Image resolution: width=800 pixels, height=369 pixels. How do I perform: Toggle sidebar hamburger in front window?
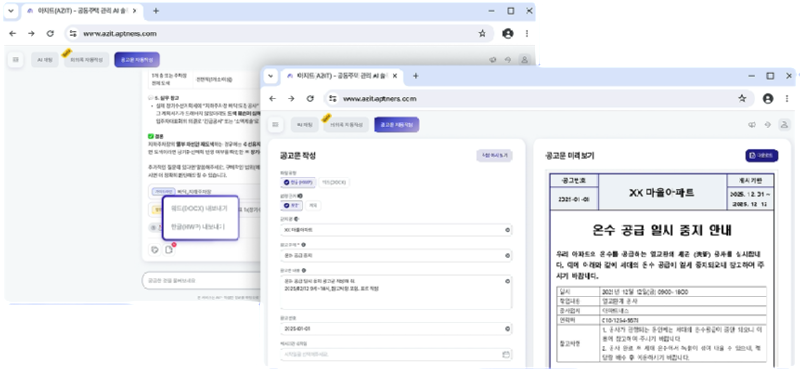pos(276,125)
